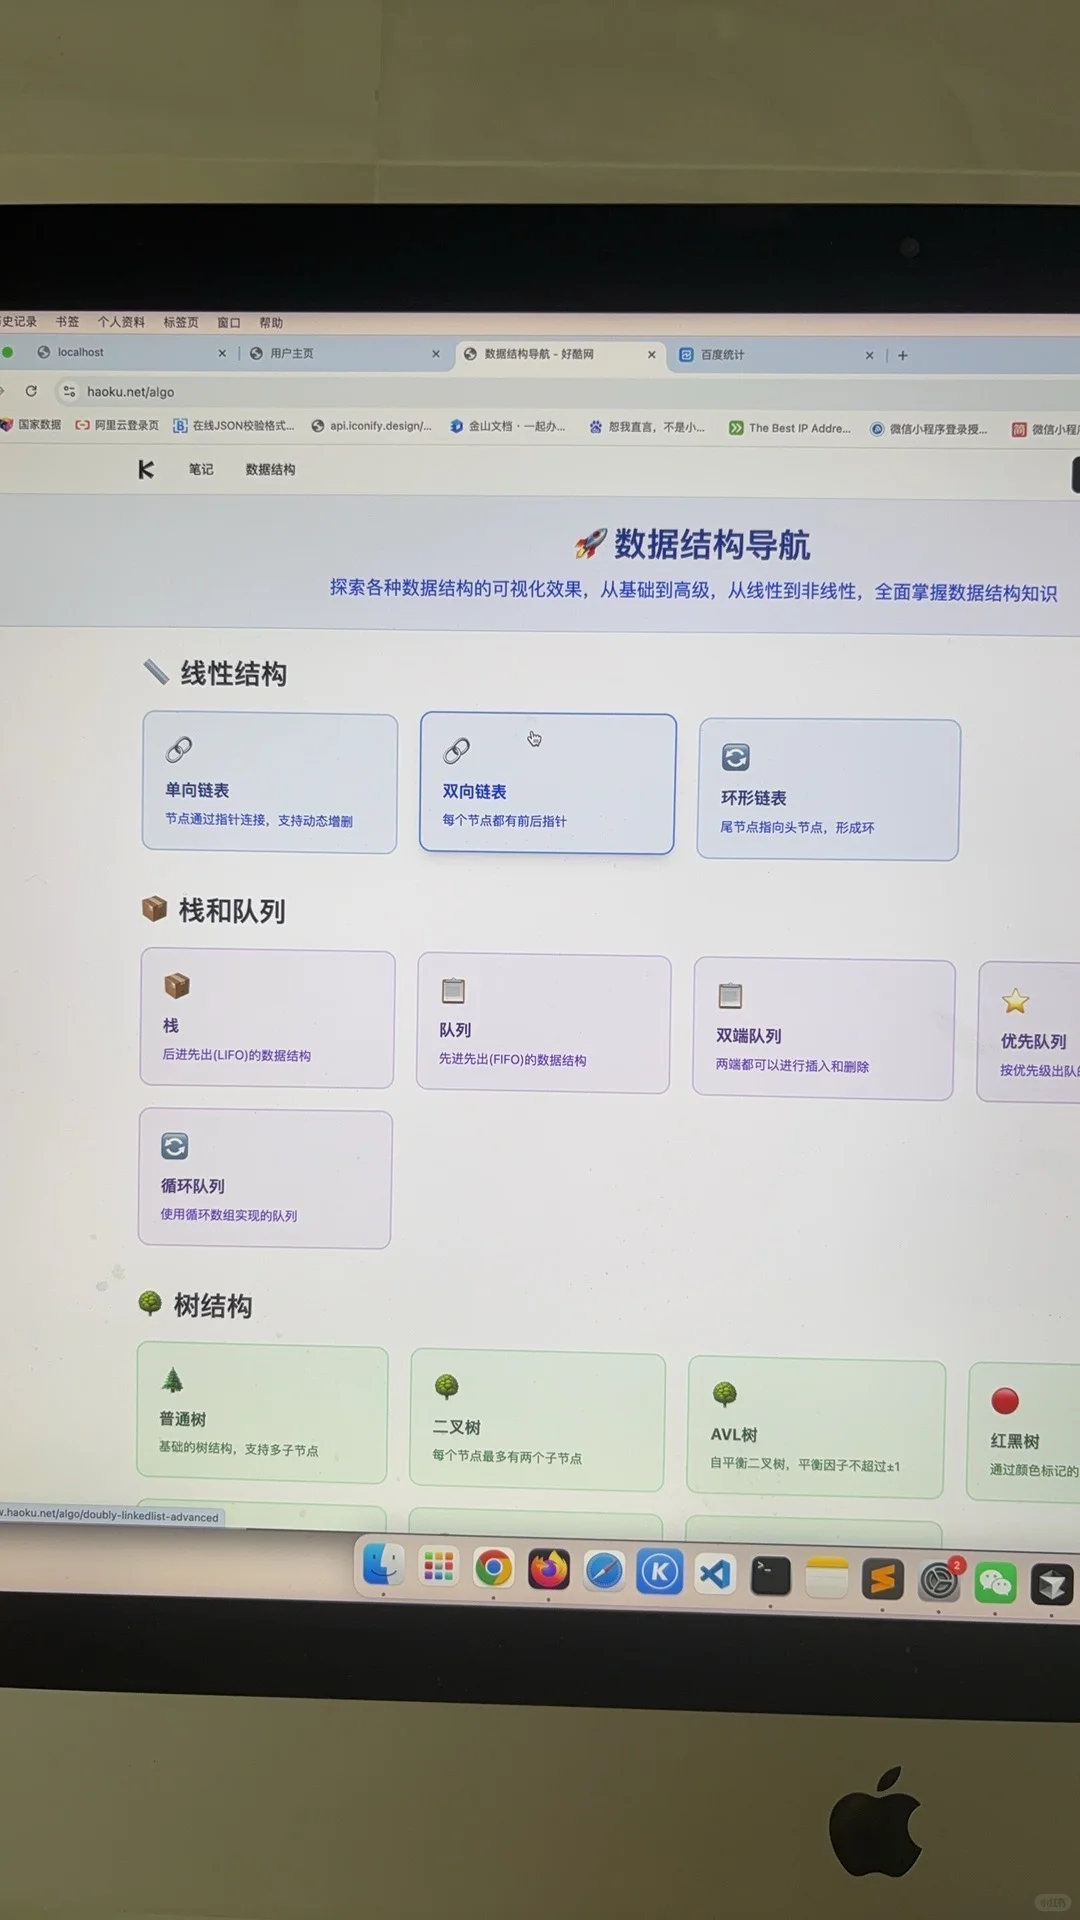Click the tree icon on 二叉树 card
The height and width of the screenshot is (1920, 1080).
click(x=446, y=1387)
